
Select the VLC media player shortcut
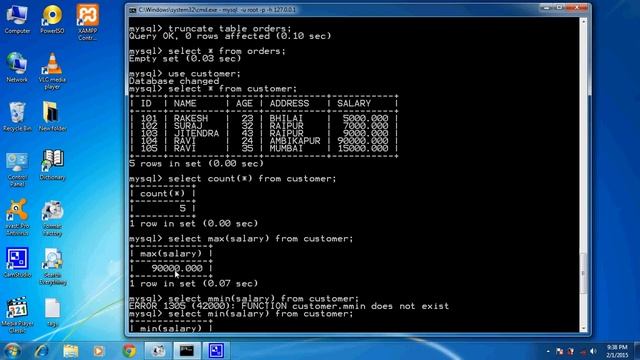pyautogui.click(x=52, y=71)
